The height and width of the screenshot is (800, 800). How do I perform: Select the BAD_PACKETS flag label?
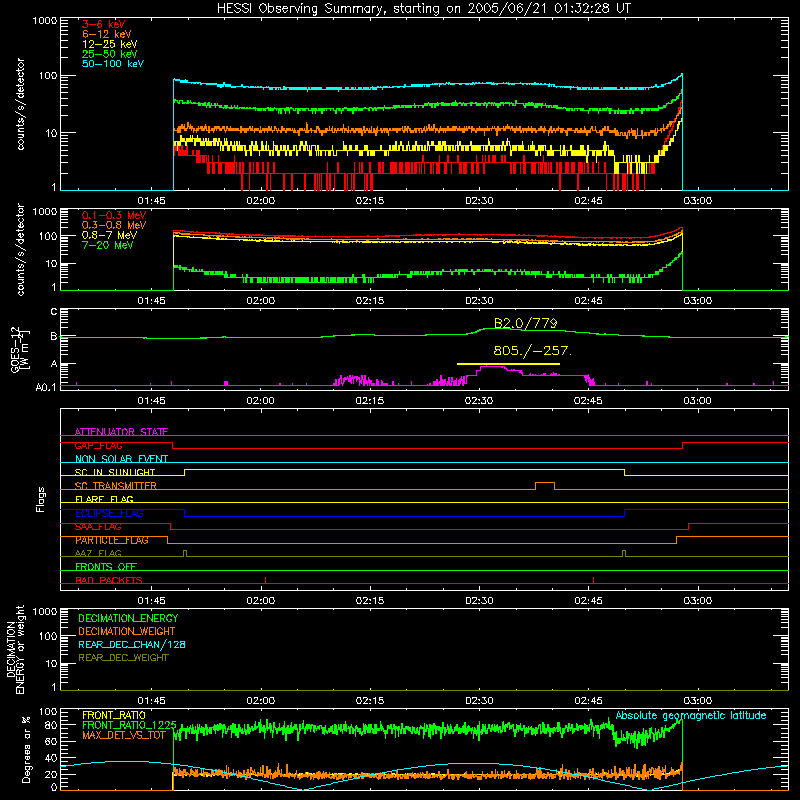tap(109, 580)
